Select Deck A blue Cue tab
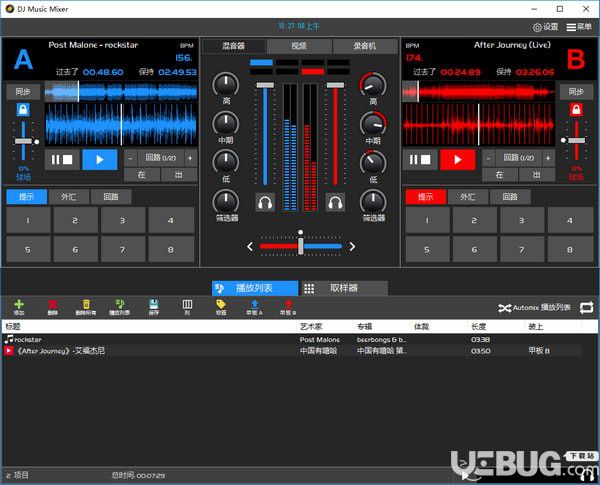Image resolution: width=600 pixels, height=485 pixels. (27, 197)
